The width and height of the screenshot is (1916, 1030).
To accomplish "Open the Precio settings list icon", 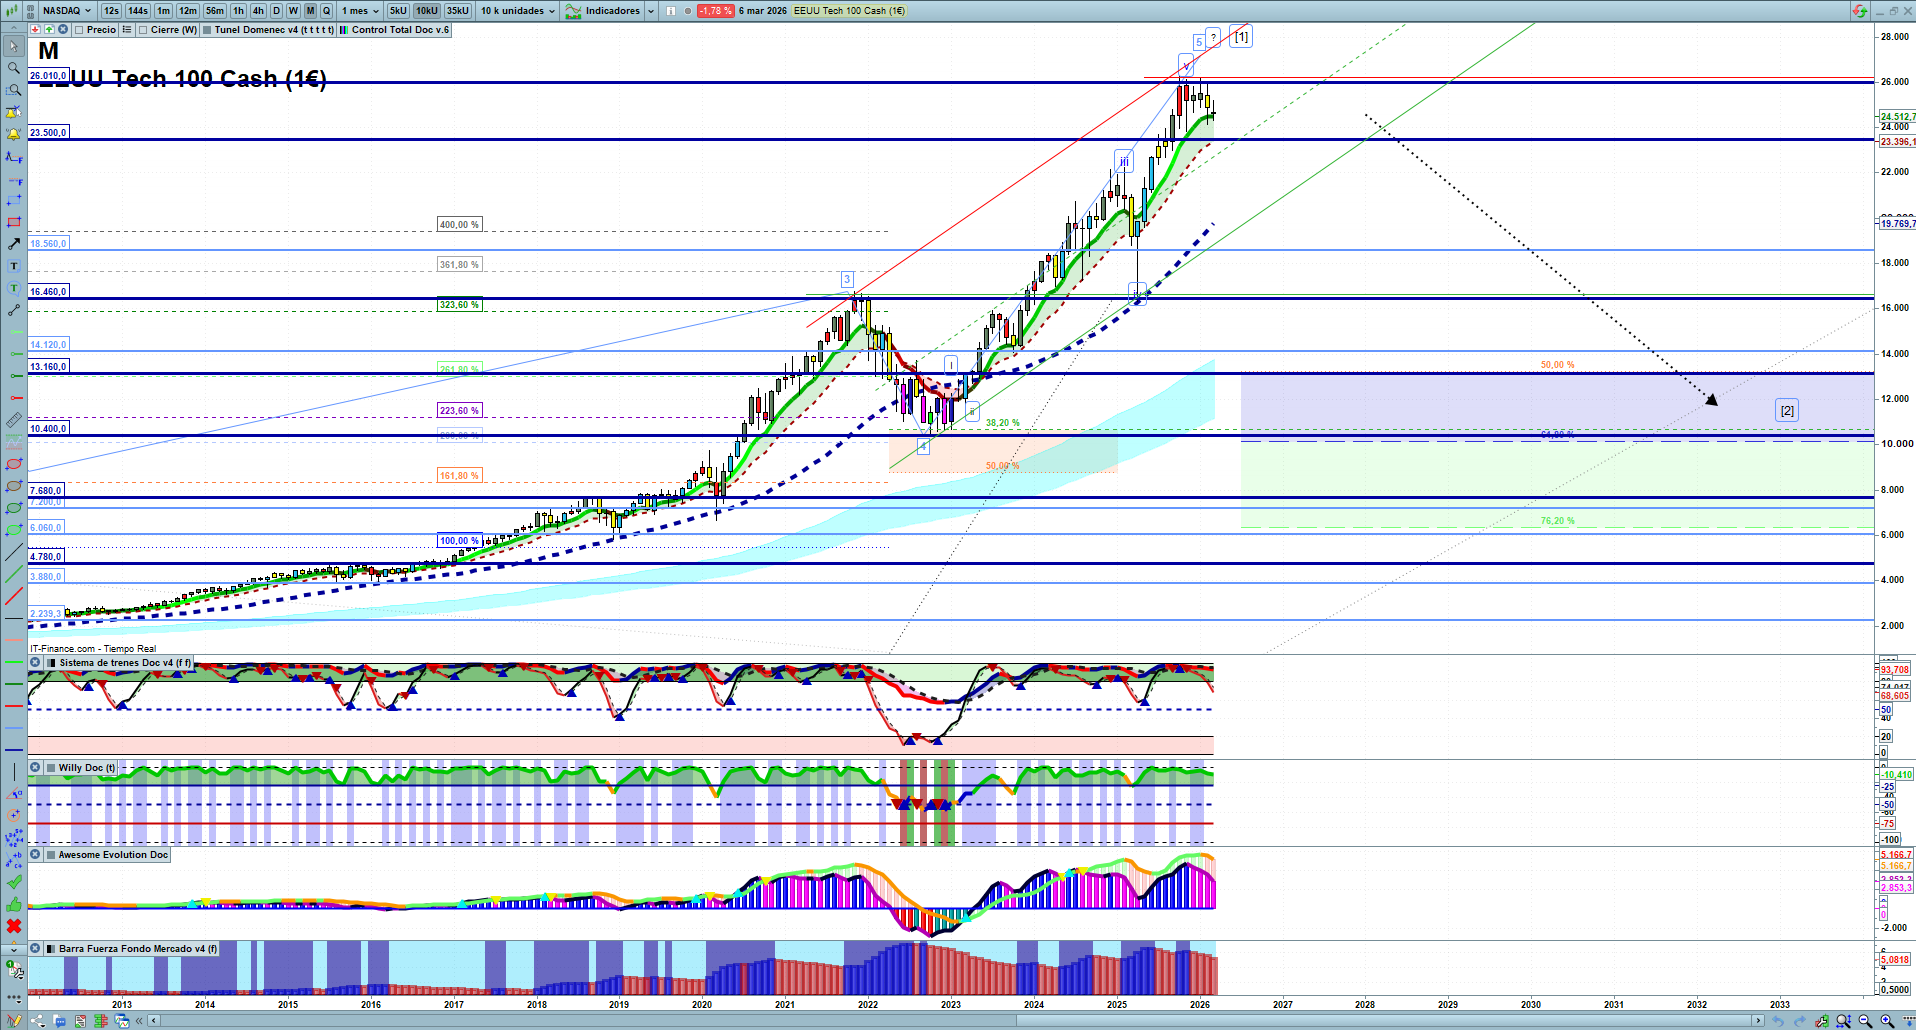I will [127, 30].
